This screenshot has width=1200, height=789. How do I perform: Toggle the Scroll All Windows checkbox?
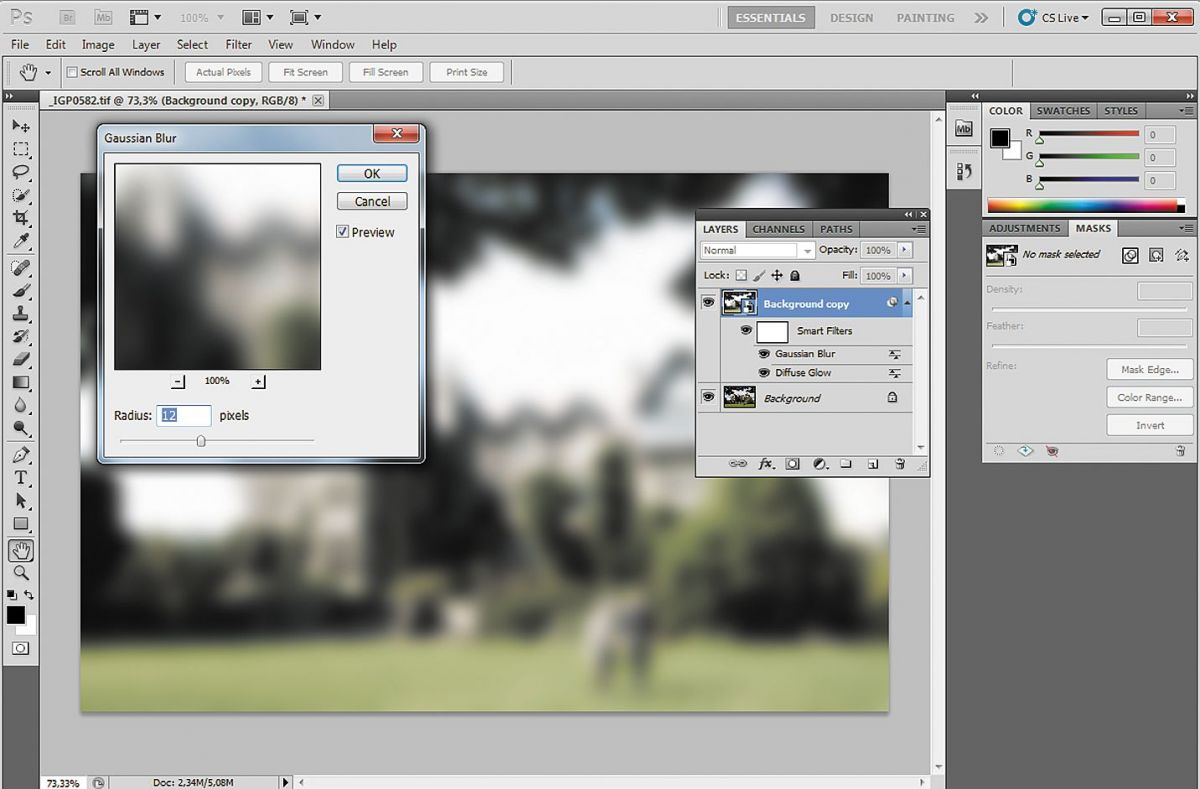click(x=72, y=72)
